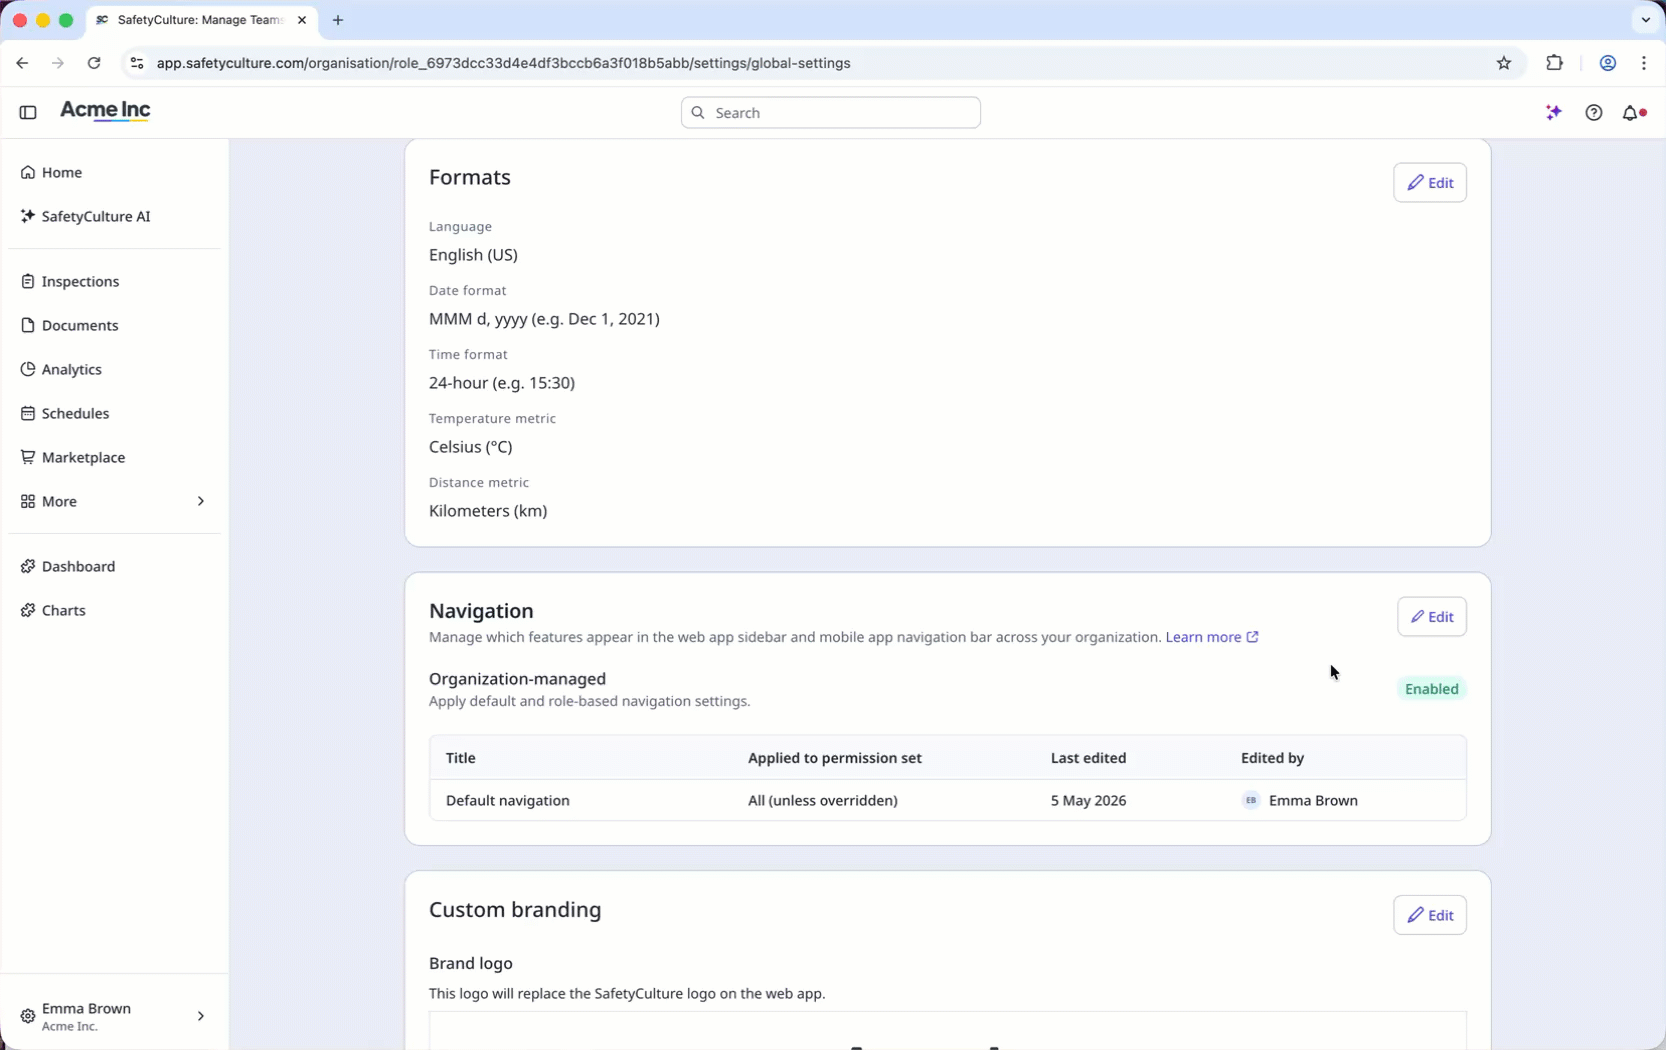This screenshot has height=1050, width=1666.
Task: Click 'All (unless overridden)' cell
Action: point(822,800)
